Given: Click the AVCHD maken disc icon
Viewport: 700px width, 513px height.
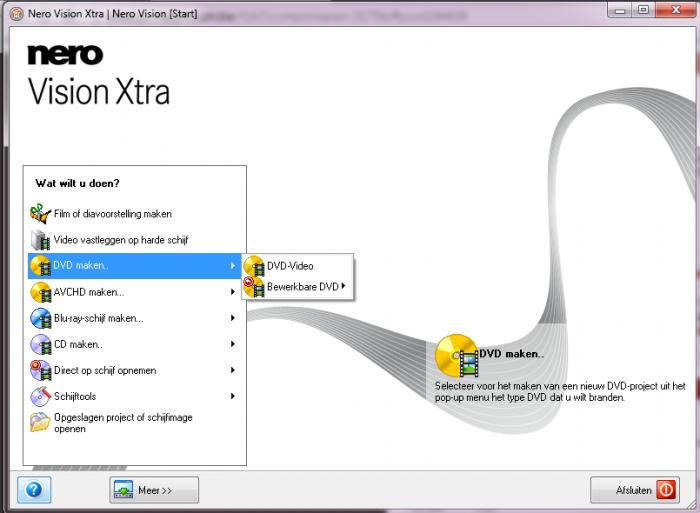Looking at the screenshot, I should (41, 292).
